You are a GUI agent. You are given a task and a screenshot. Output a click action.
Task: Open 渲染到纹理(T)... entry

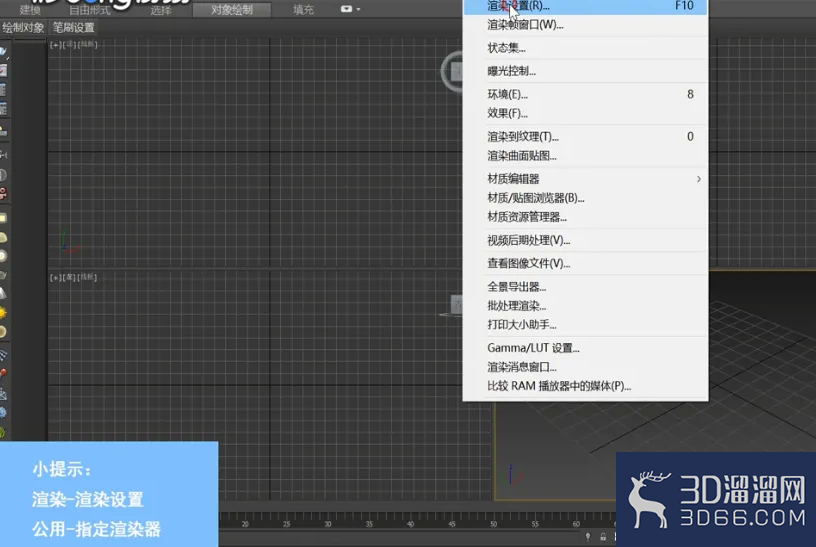(x=585, y=136)
